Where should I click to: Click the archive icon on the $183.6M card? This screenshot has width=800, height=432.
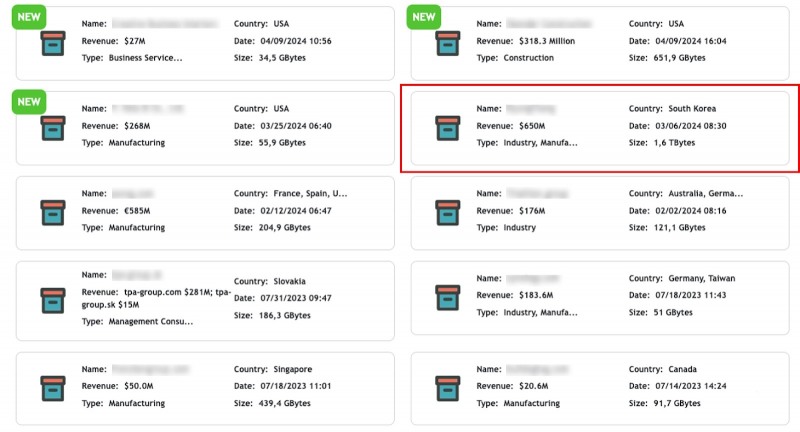[x=447, y=297]
